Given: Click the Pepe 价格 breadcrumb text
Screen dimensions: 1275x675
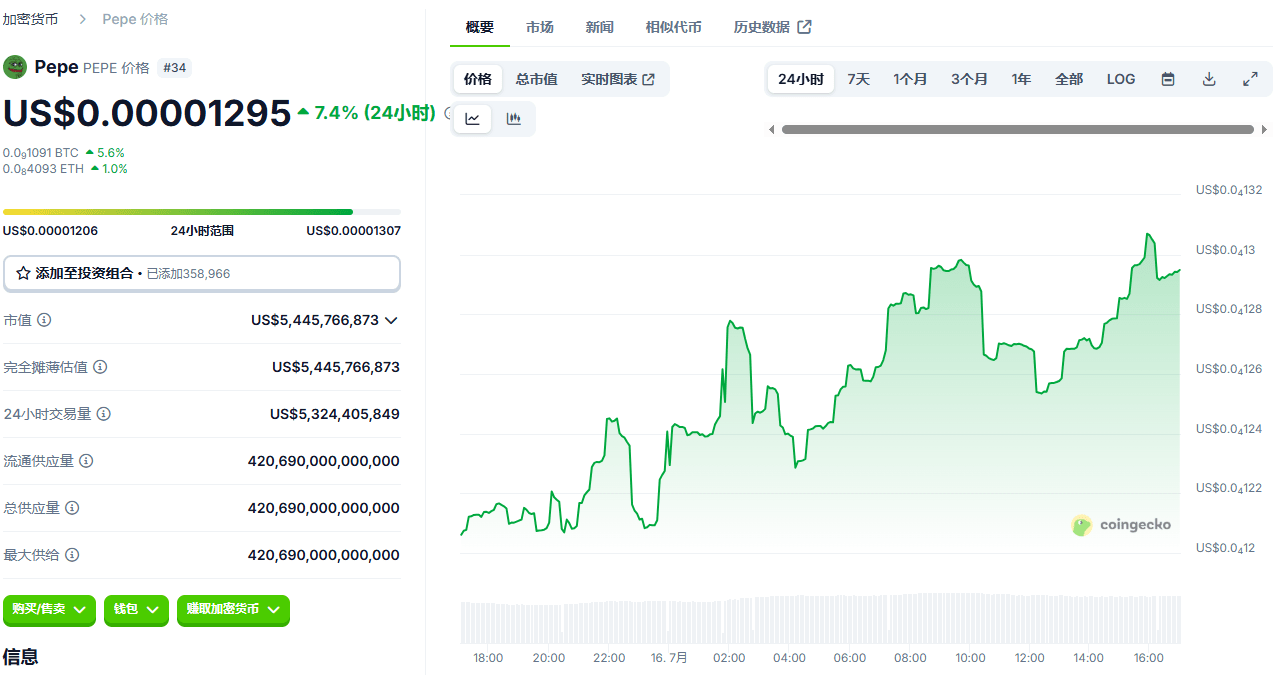Looking at the screenshot, I should (135, 19).
